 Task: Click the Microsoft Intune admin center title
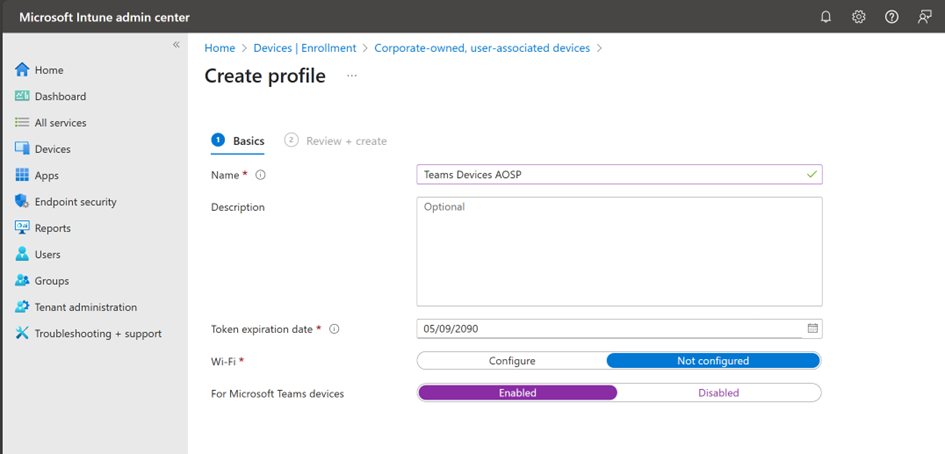click(x=104, y=17)
